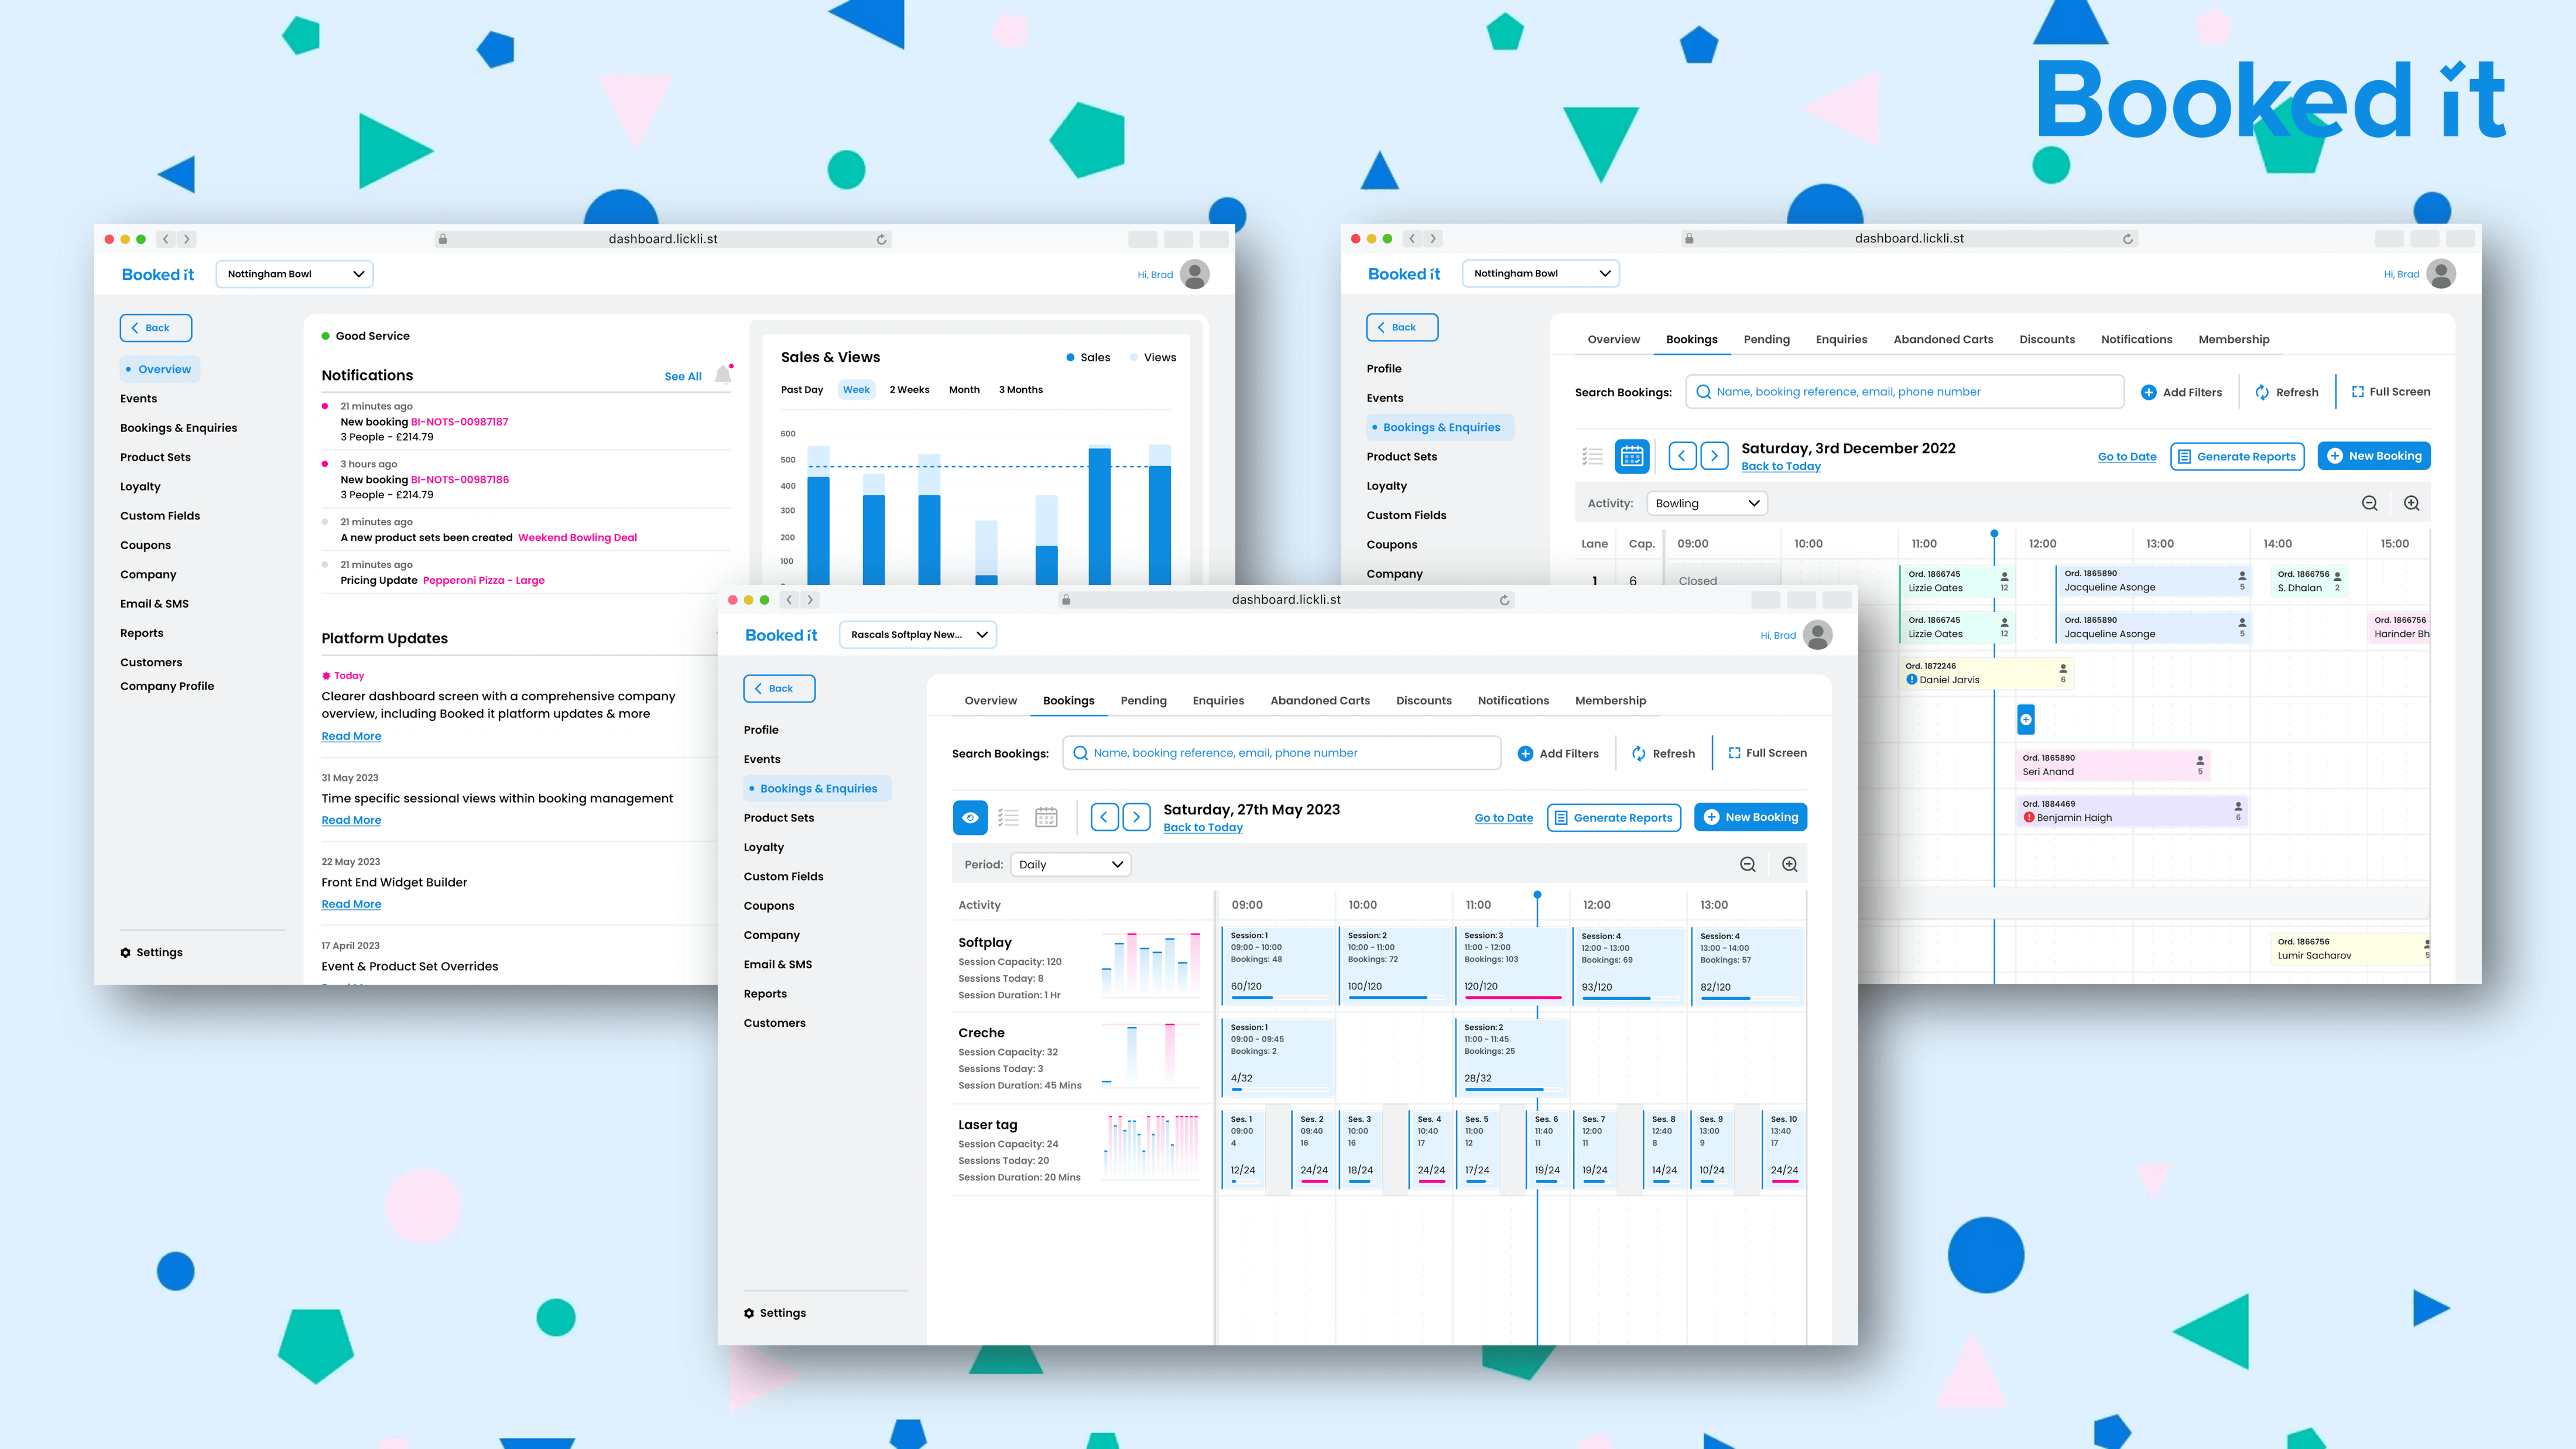
Task: Activate the eye overview view toggle
Action: (x=970, y=817)
